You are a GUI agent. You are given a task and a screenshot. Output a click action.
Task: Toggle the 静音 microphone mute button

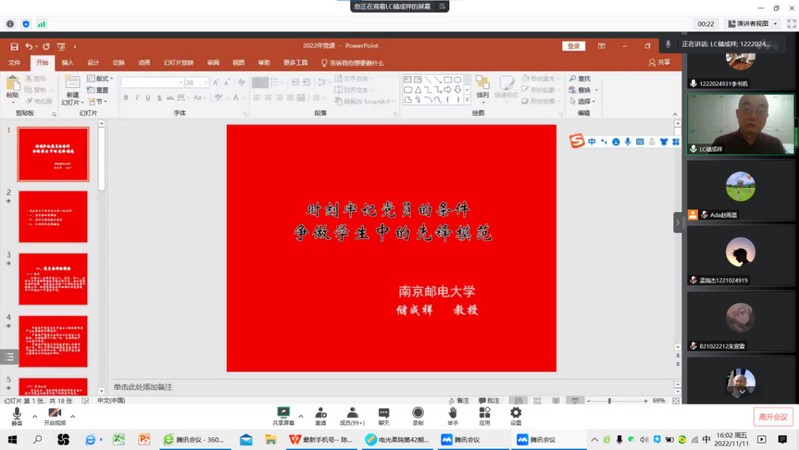pos(16,415)
